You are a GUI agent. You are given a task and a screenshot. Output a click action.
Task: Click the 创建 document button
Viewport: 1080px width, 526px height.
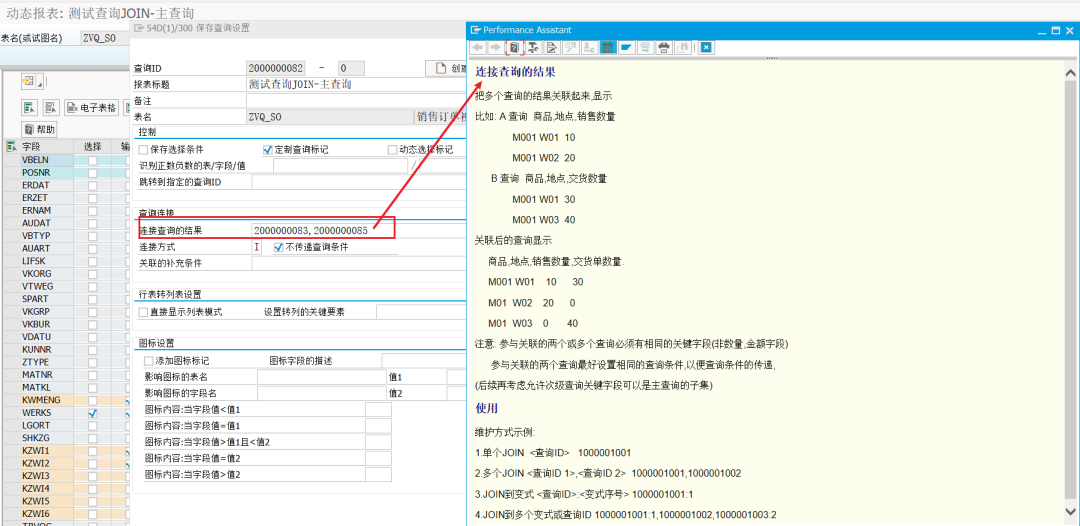pos(446,68)
